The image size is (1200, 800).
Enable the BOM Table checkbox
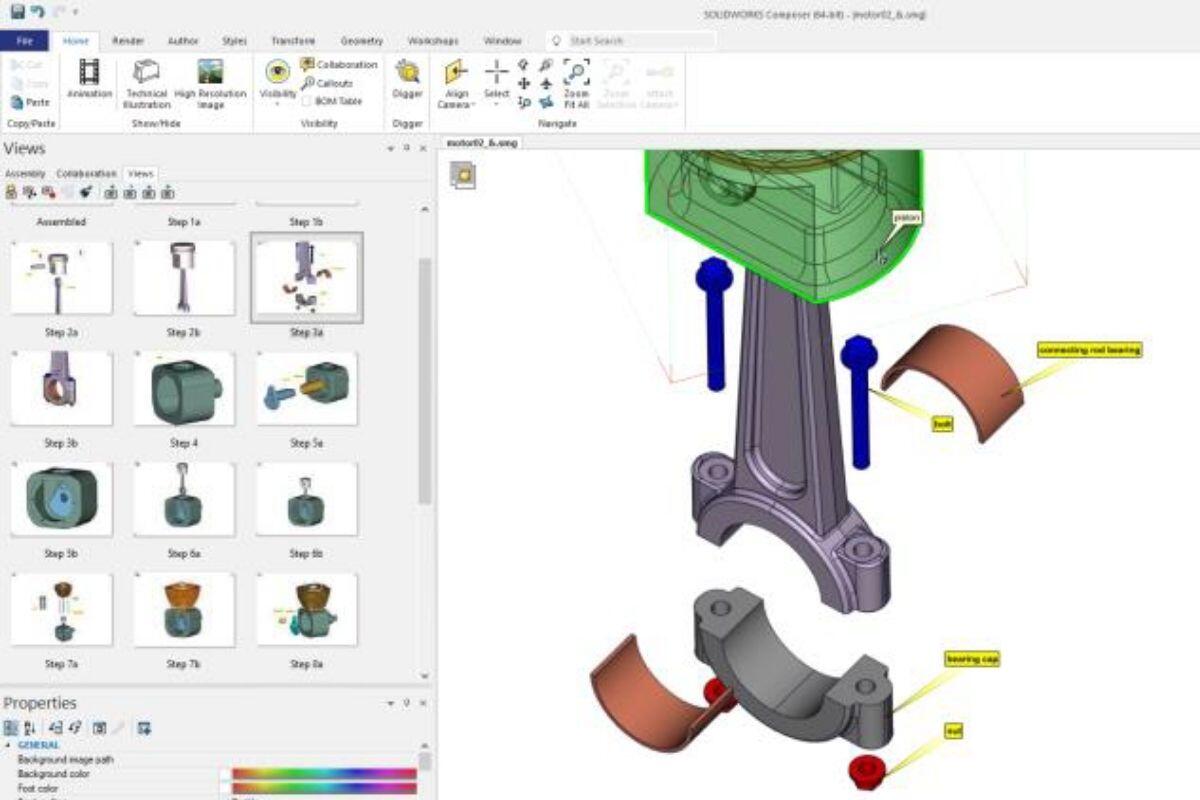(x=307, y=101)
